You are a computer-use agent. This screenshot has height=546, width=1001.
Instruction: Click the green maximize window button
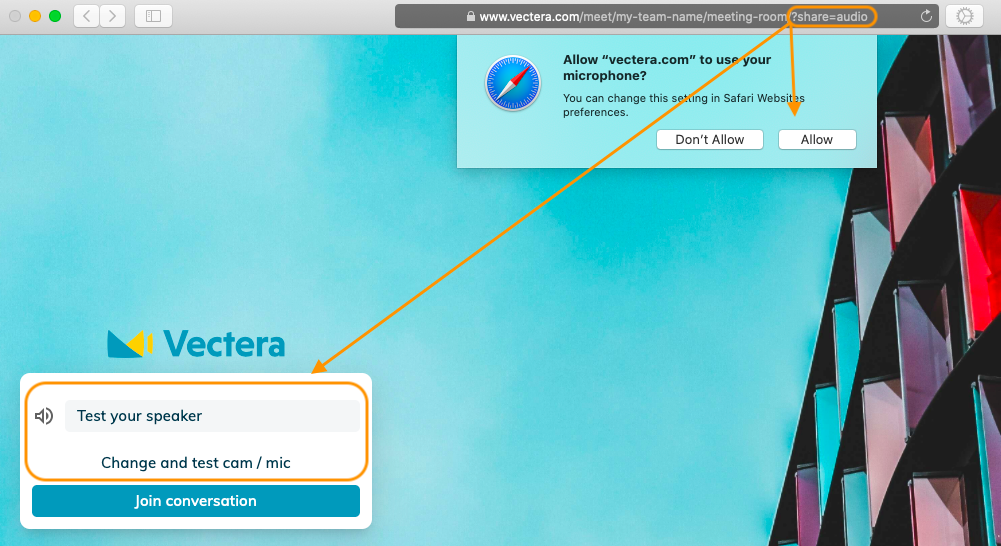[55, 16]
